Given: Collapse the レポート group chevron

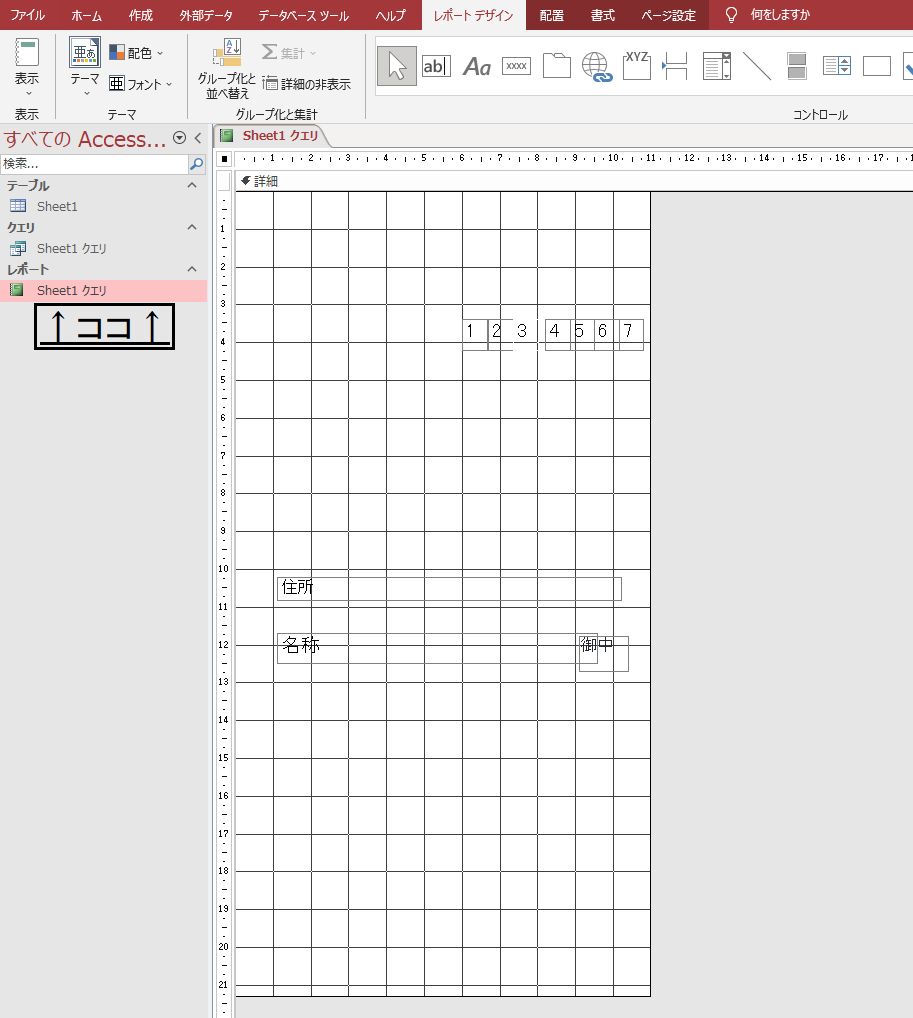Looking at the screenshot, I should pos(193,270).
